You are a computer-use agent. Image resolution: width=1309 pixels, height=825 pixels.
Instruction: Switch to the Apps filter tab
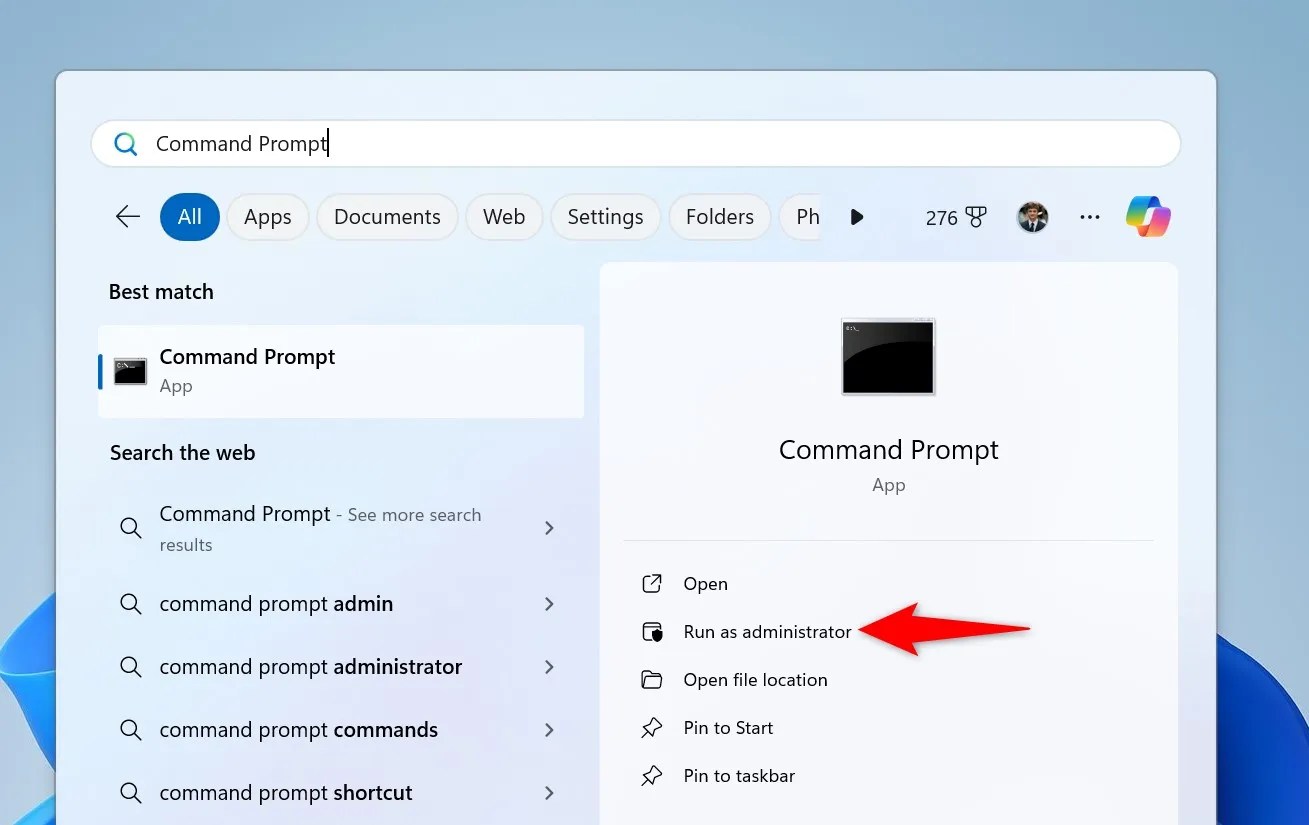click(x=267, y=216)
